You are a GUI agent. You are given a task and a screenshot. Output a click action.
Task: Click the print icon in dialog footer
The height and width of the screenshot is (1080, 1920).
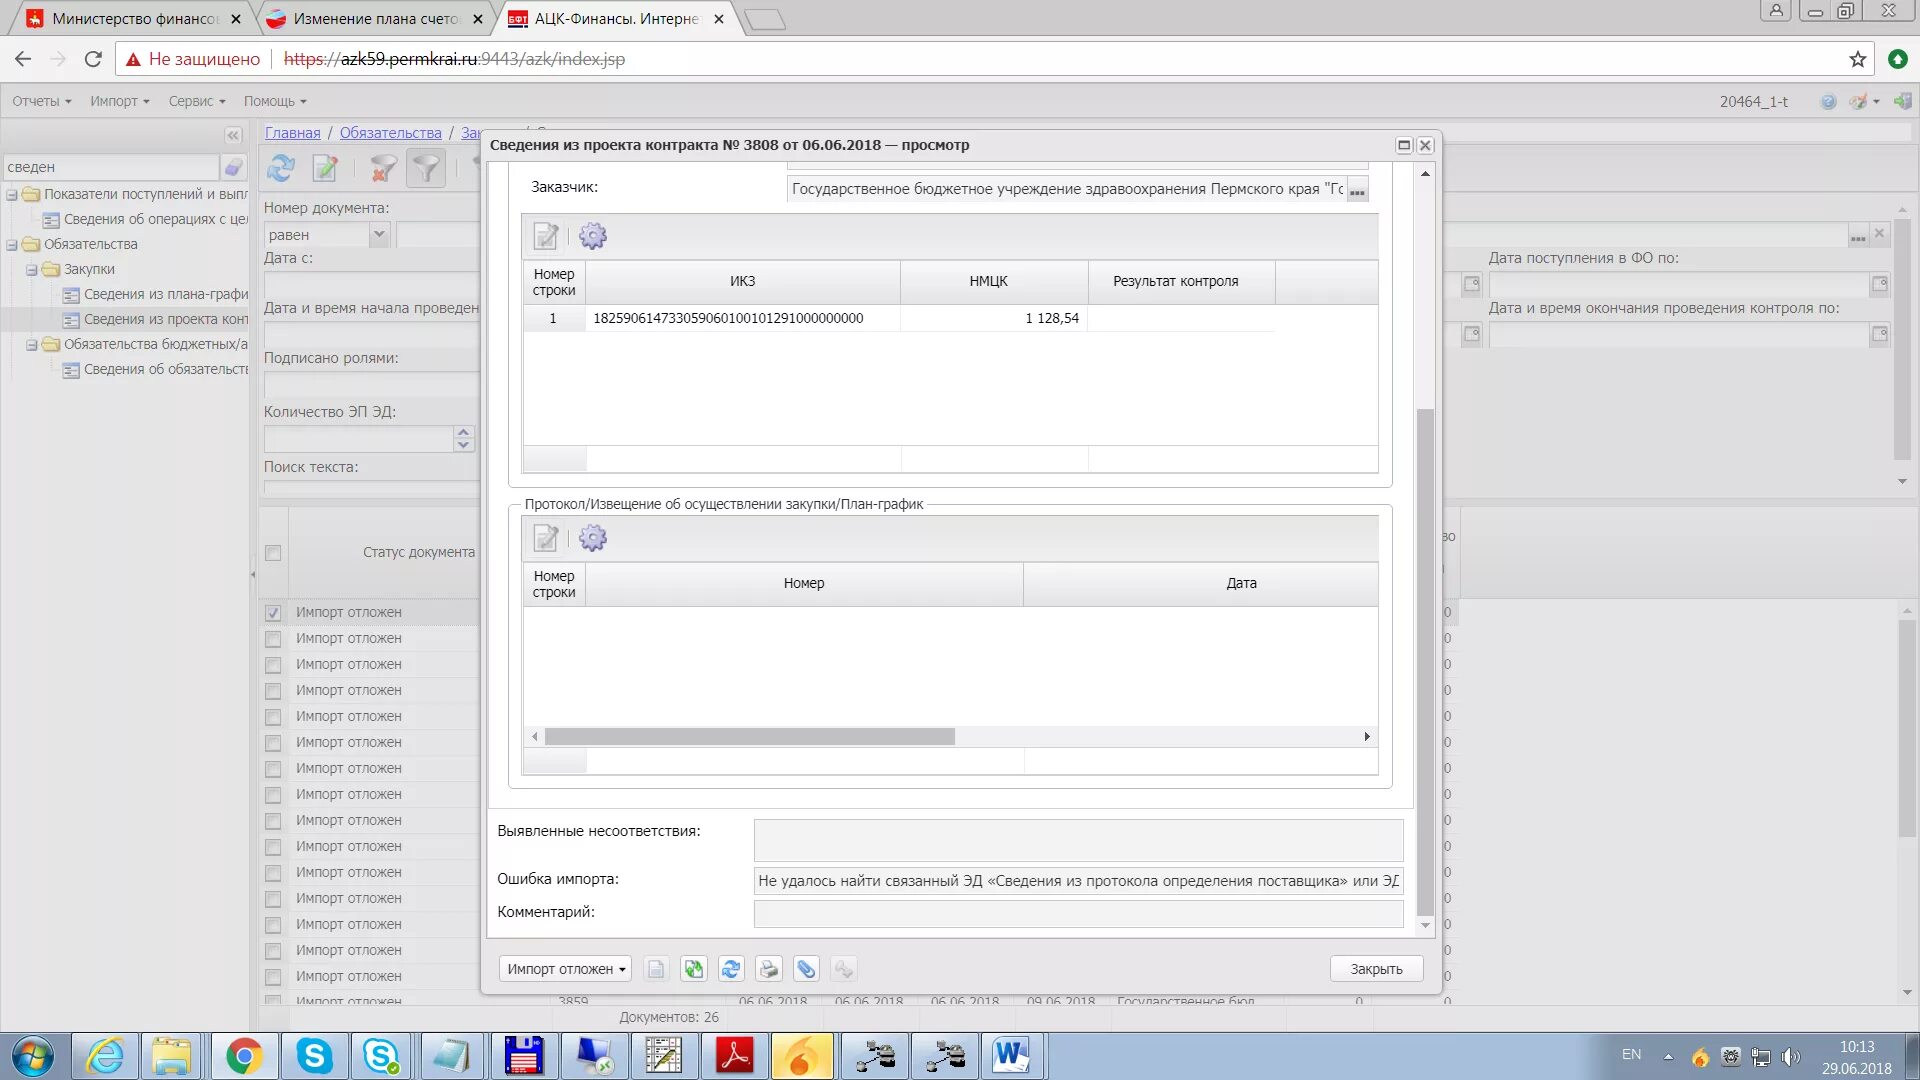768,969
